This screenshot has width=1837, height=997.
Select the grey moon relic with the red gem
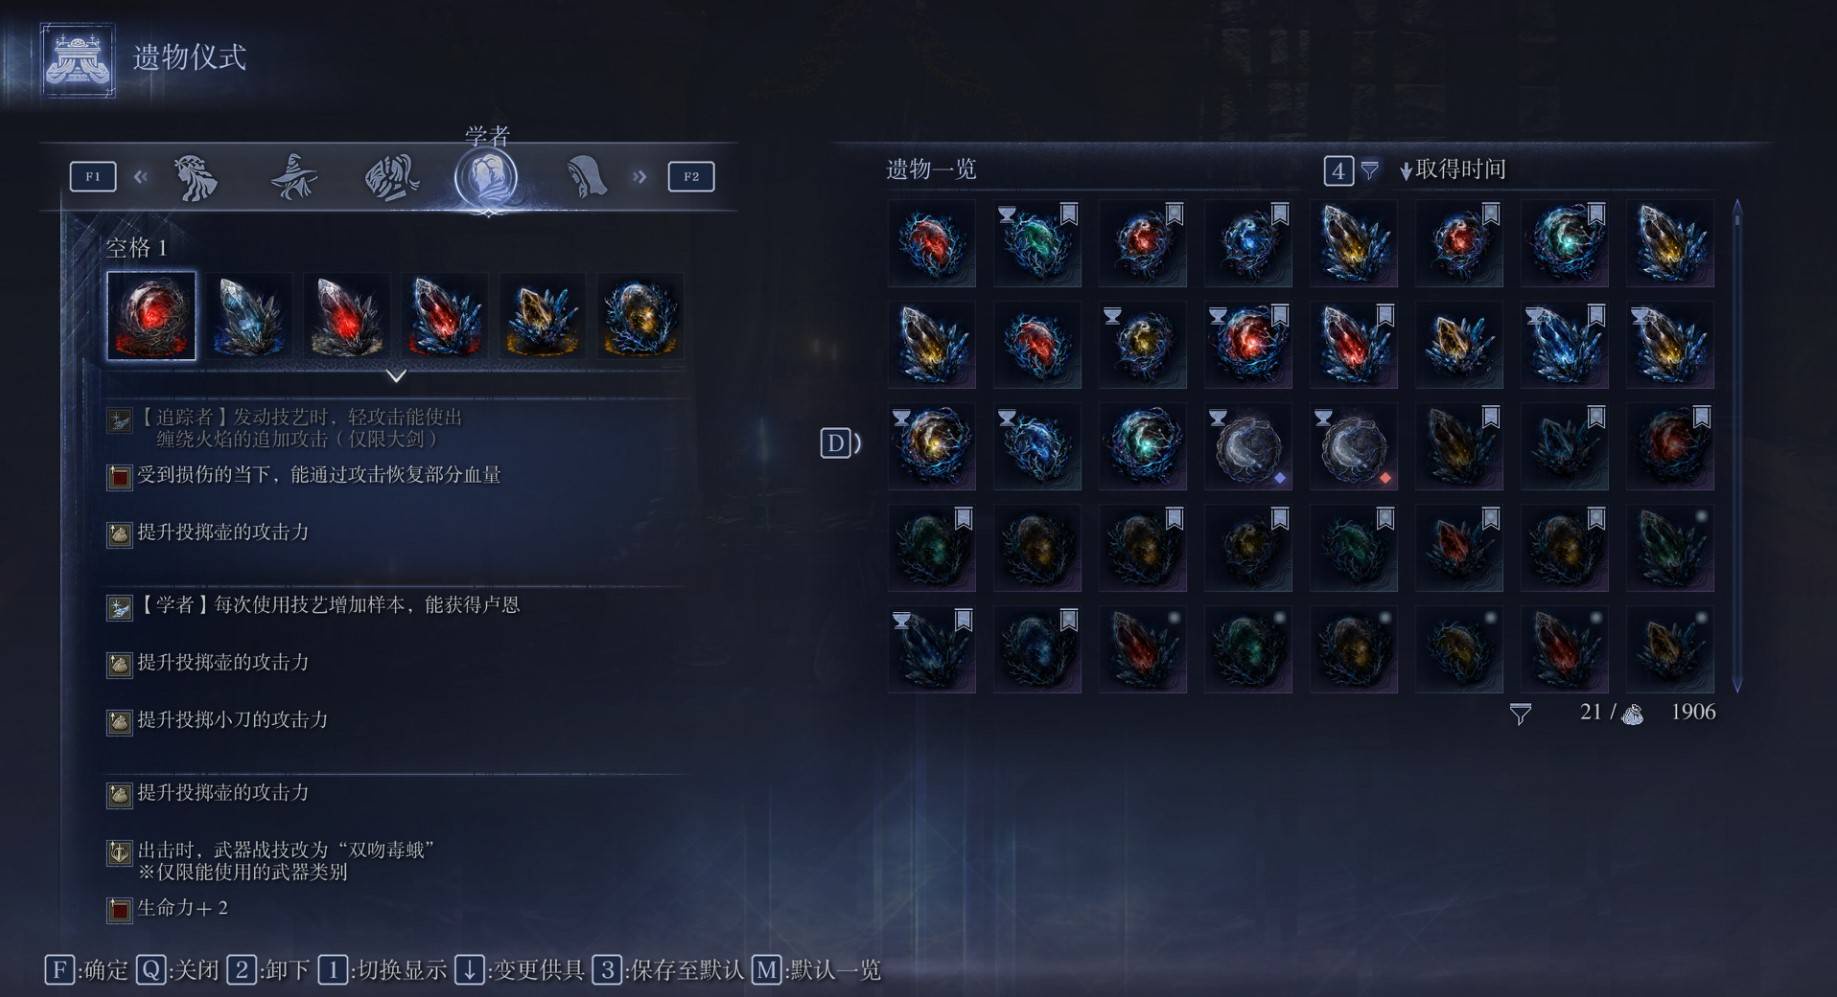click(x=1354, y=446)
